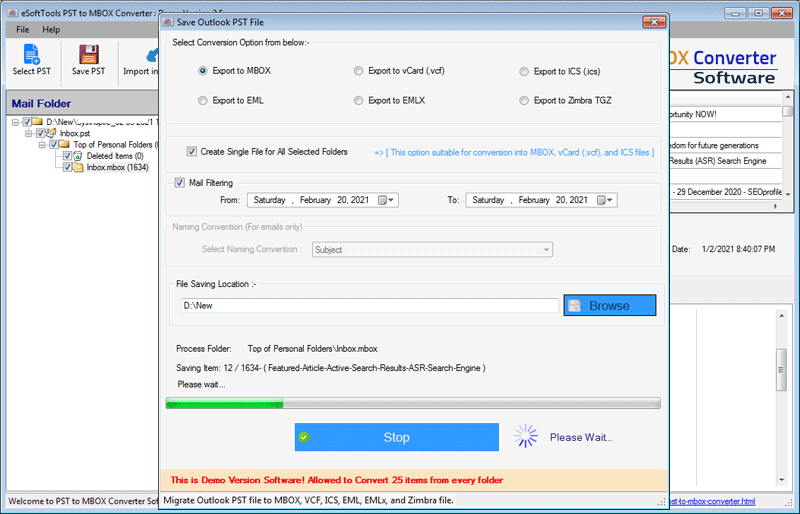
Task: Click the Stop conversion button
Action: [396, 437]
